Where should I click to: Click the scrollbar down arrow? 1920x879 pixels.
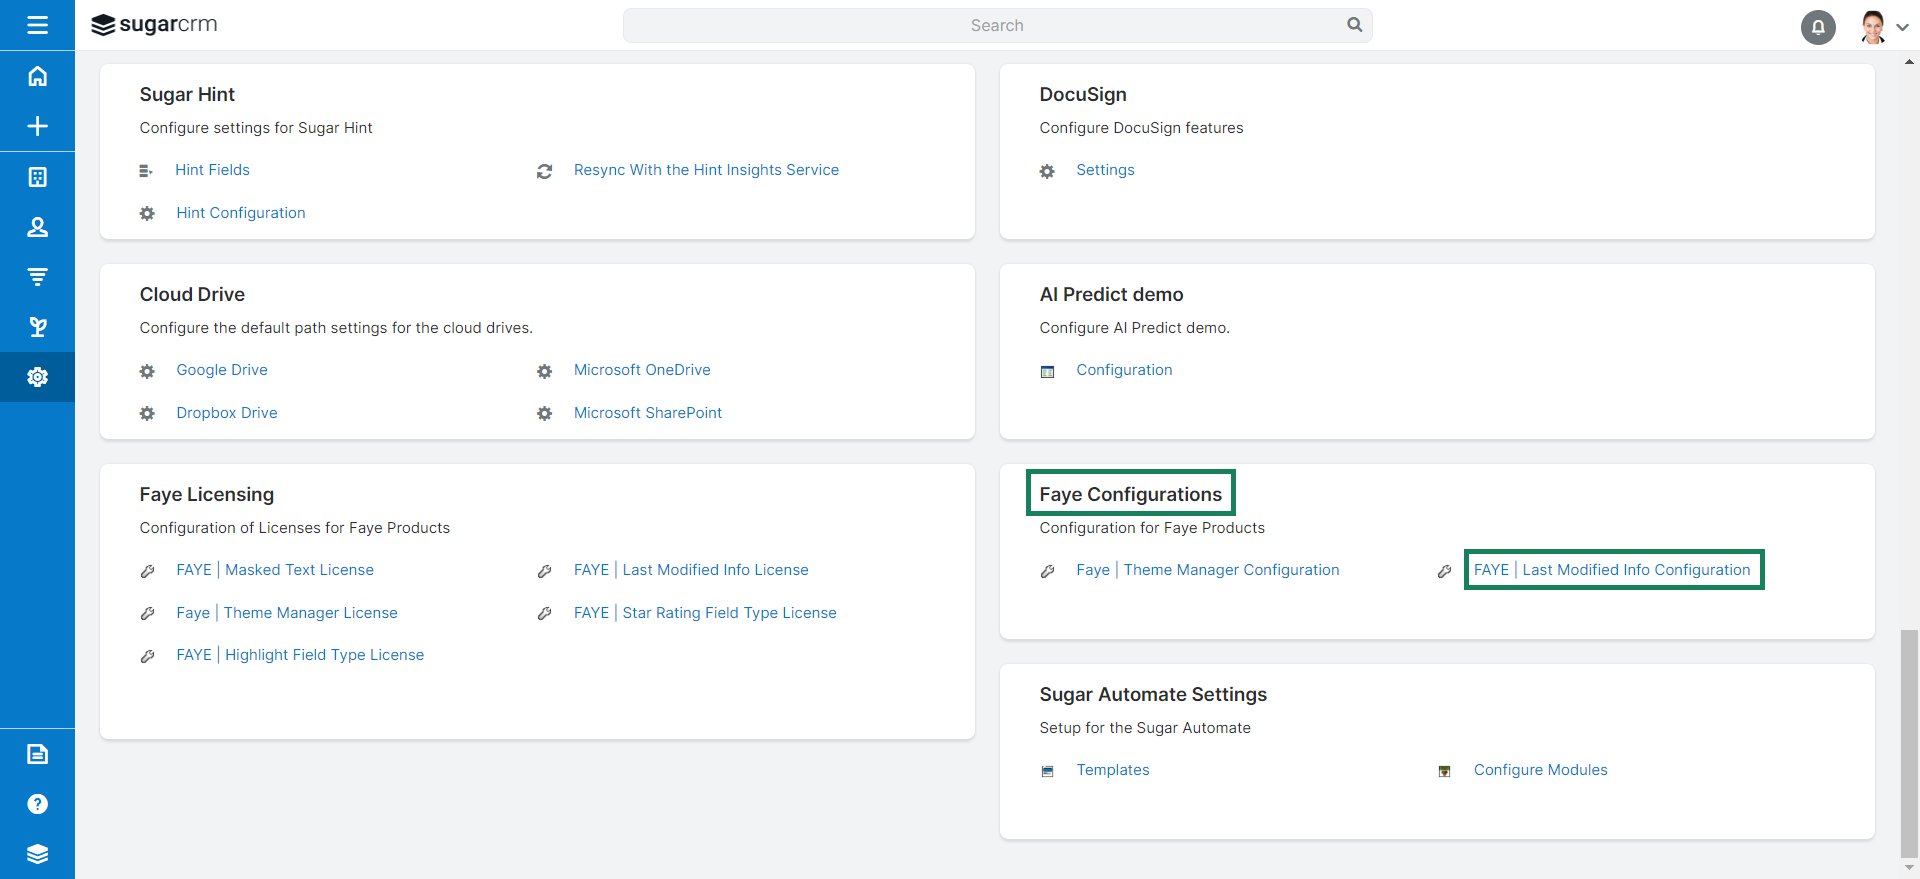pos(1909,868)
